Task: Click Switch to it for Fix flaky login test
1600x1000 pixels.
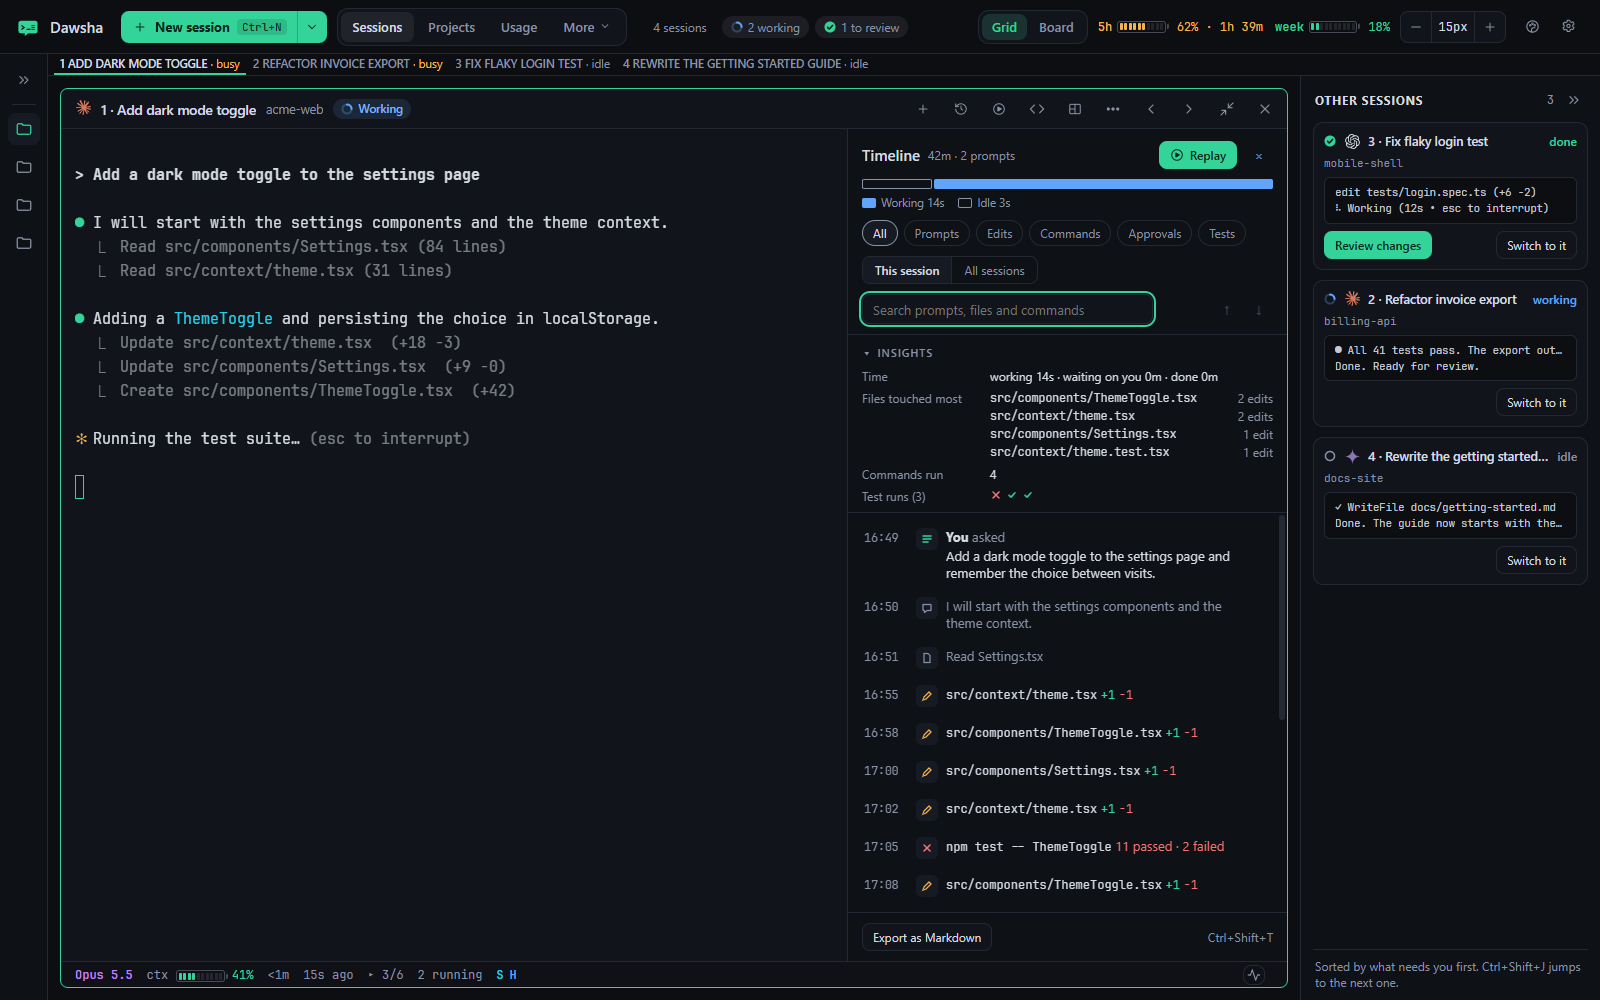Action: (1536, 245)
